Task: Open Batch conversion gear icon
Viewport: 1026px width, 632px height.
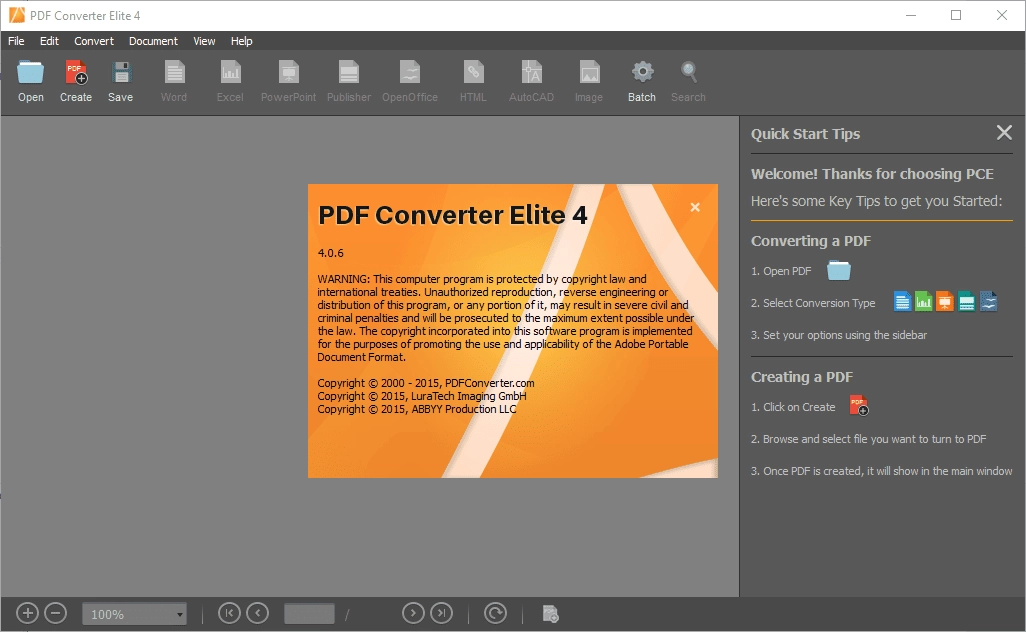Action: pos(642,72)
